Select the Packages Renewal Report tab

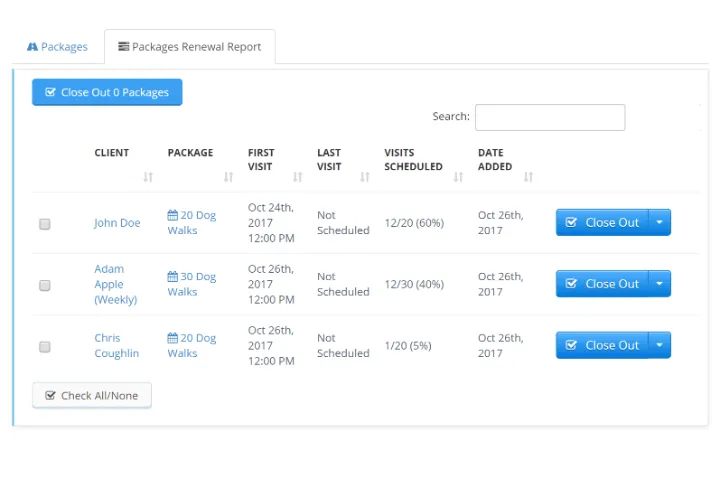(190, 47)
